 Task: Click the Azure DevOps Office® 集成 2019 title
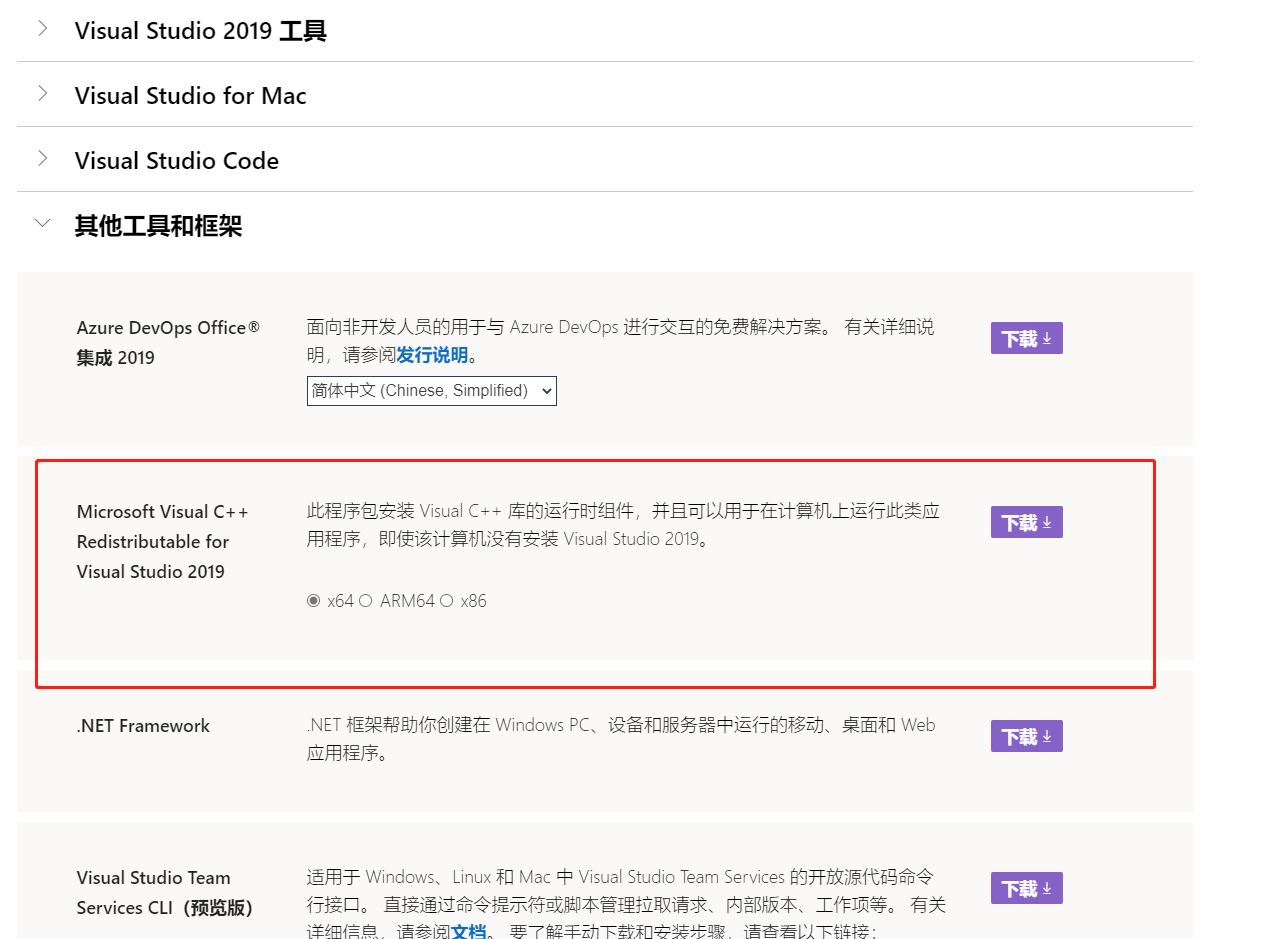point(168,343)
